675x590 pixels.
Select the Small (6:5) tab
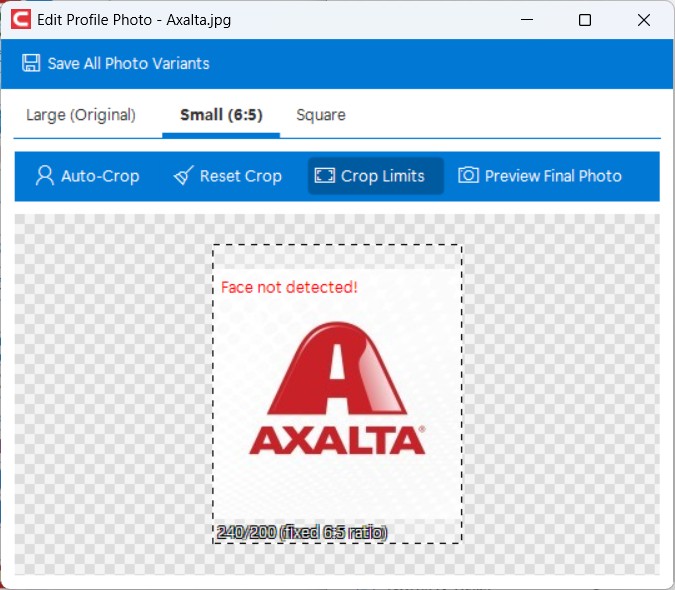(221, 115)
